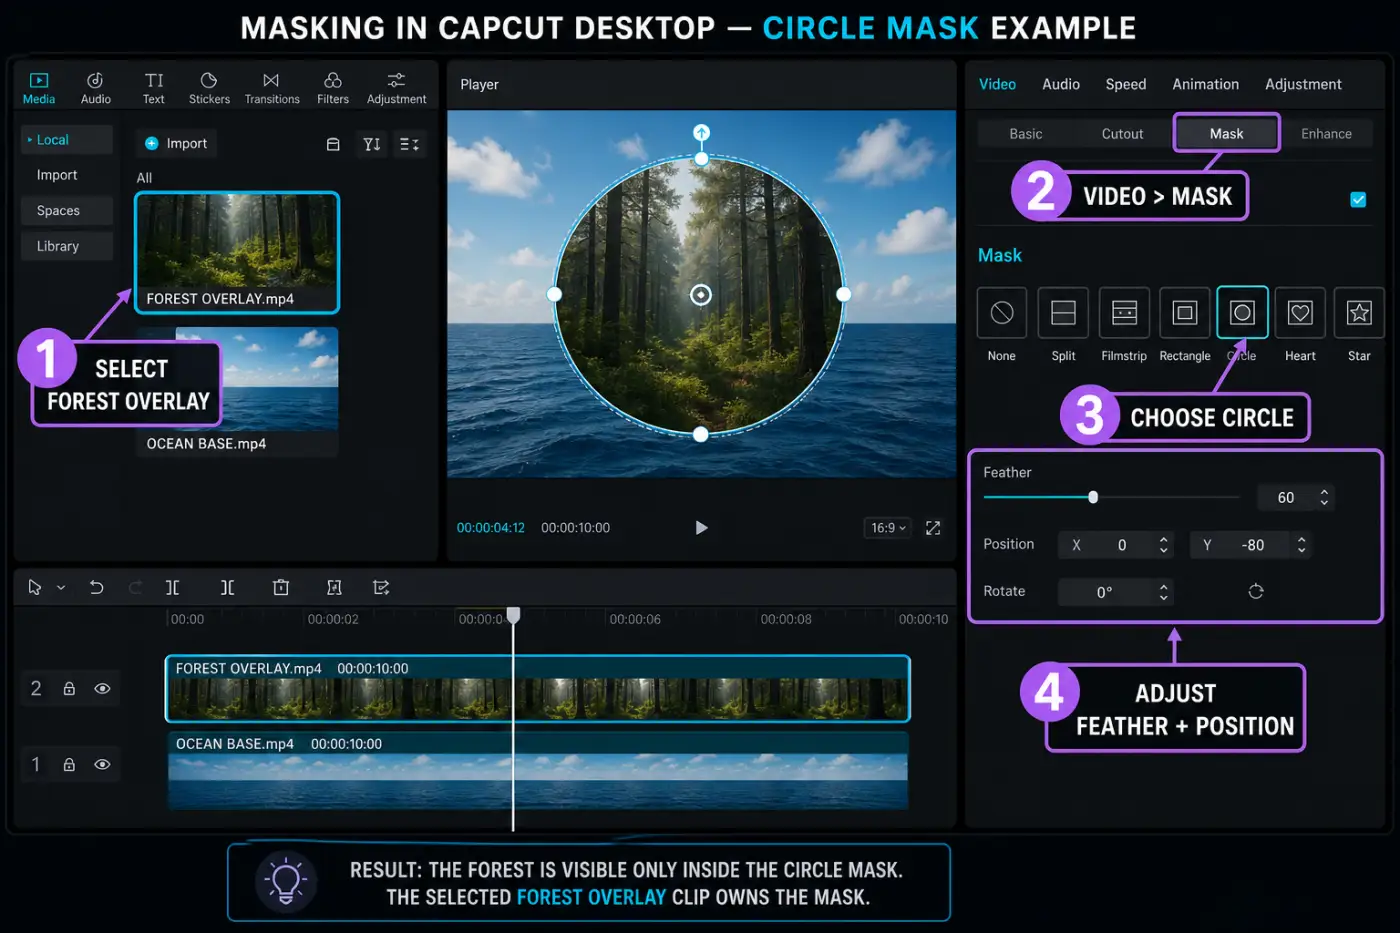
Task: Toggle the Mask enable checkbox
Action: coord(1358,199)
